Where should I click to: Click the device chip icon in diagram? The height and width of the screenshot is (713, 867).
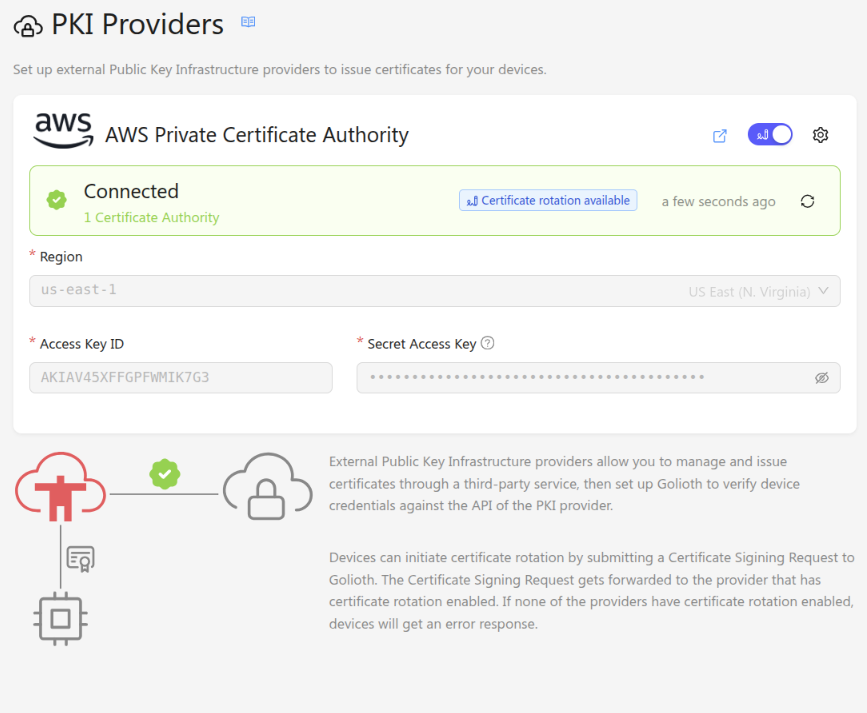pyautogui.click(x=61, y=617)
